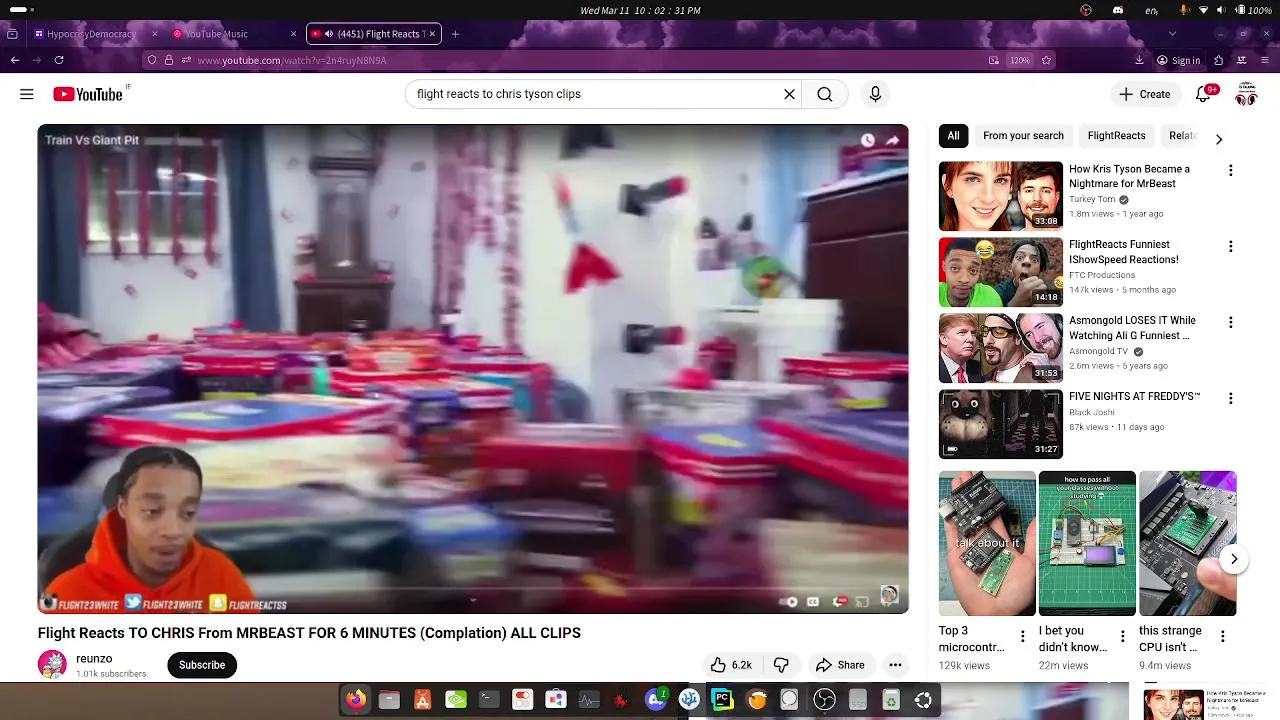The image size is (1280, 720).
Task: Open browser downloads panel
Action: click(1139, 60)
